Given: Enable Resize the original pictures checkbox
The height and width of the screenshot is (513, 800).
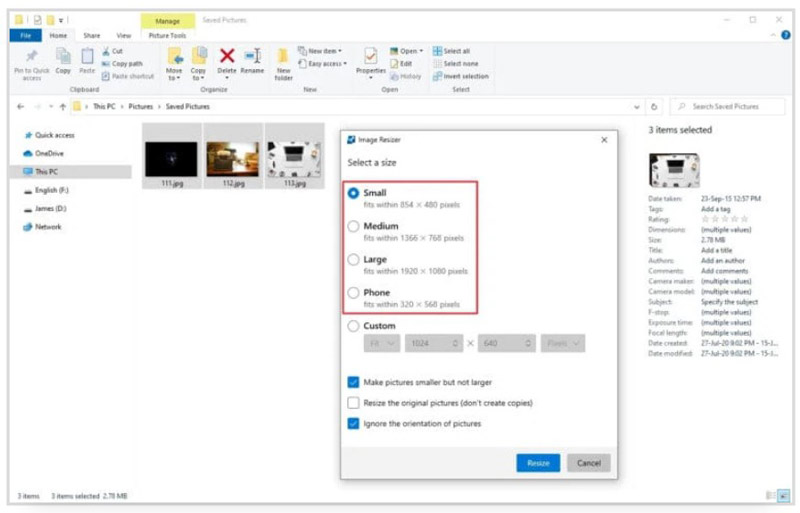Looking at the screenshot, I should tap(353, 403).
